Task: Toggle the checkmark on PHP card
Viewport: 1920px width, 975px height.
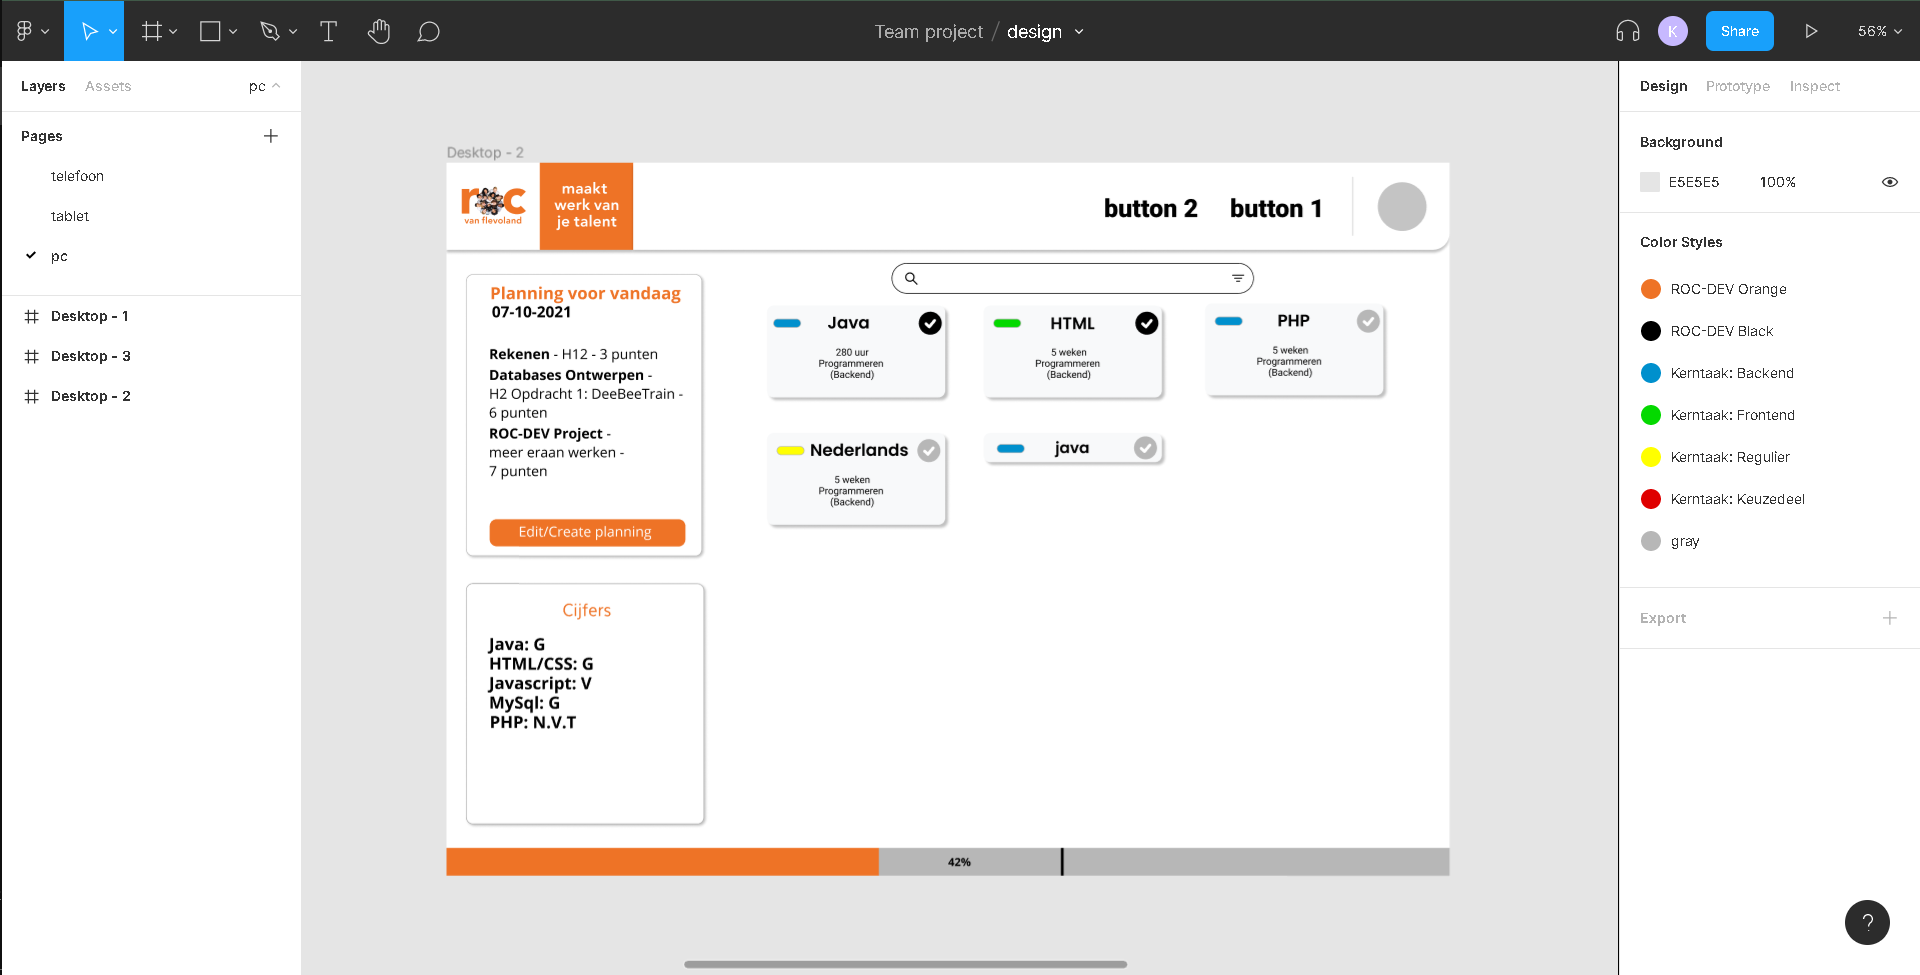Action: tap(1368, 321)
